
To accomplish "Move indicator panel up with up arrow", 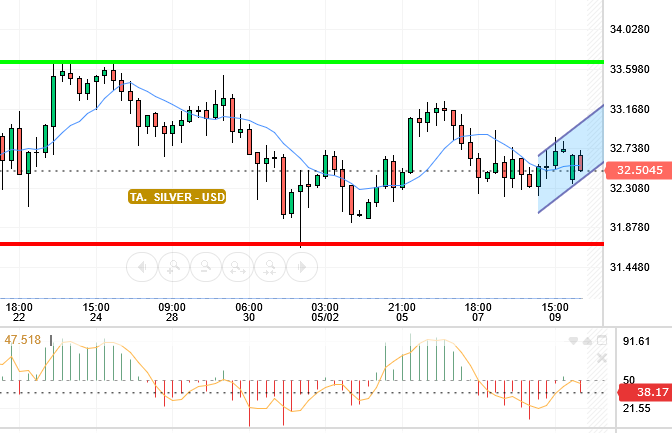I will 588,341.
